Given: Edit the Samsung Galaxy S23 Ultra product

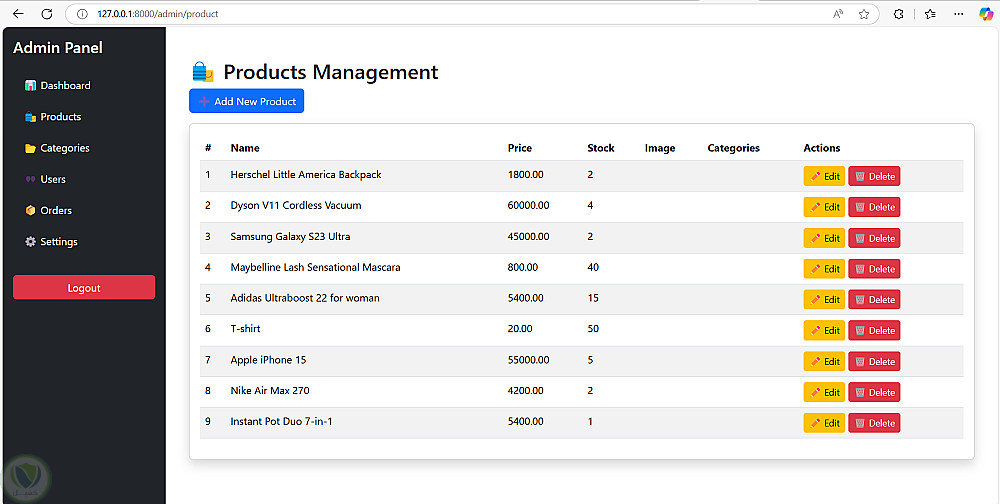Looking at the screenshot, I should point(824,238).
